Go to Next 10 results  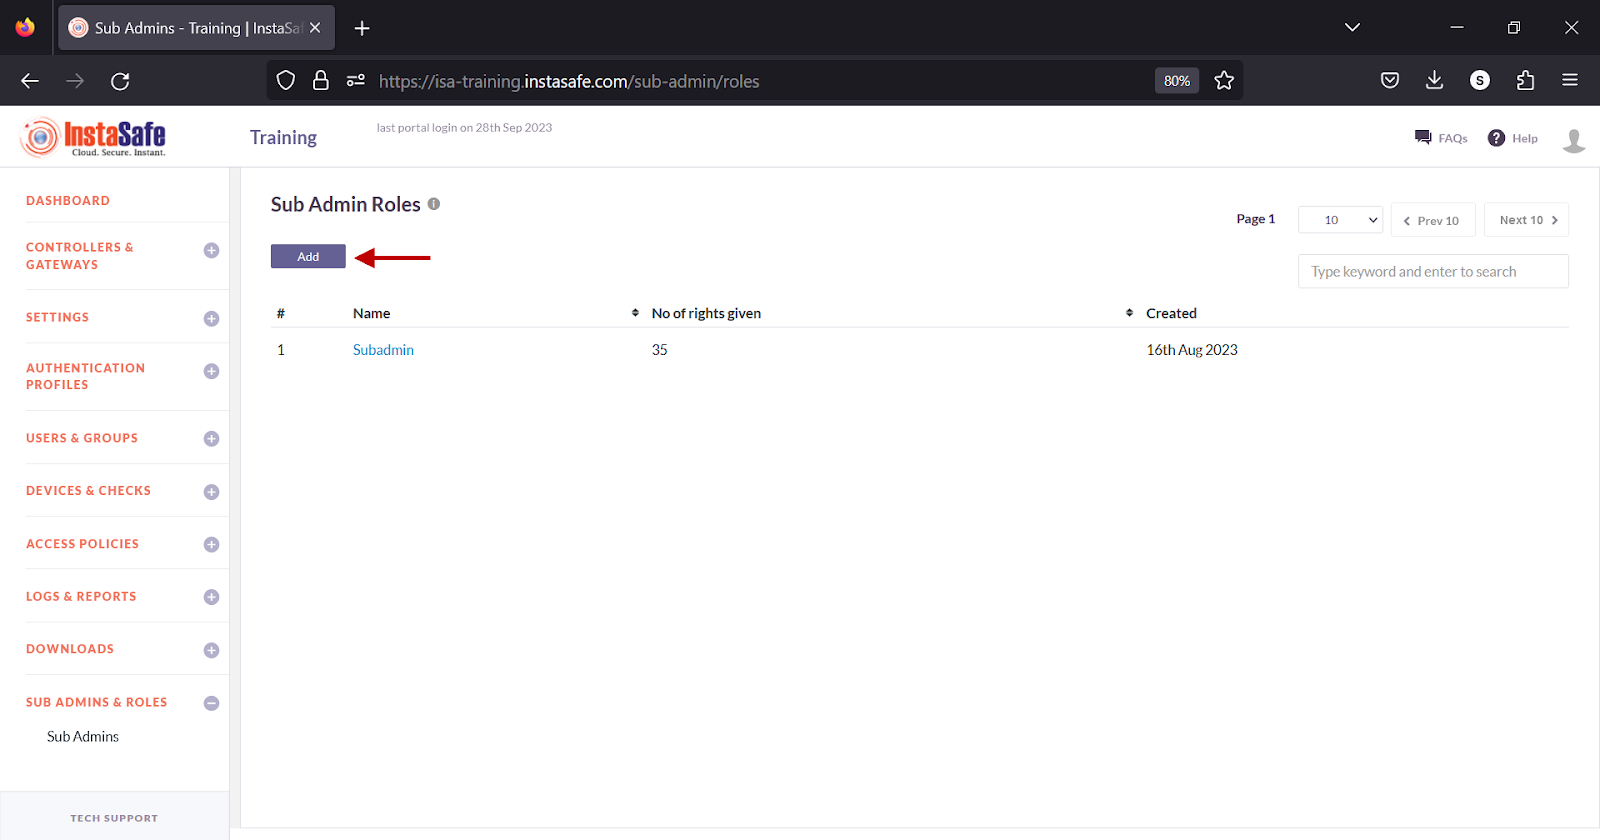pyautogui.click(x=1526, y=220)
